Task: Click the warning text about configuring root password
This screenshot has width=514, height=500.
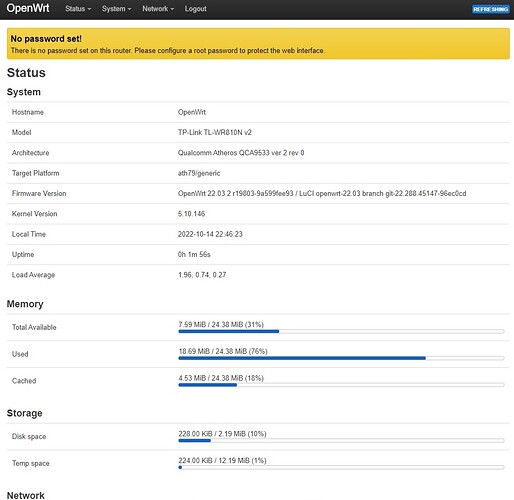Action: click(x=167, y=51)
